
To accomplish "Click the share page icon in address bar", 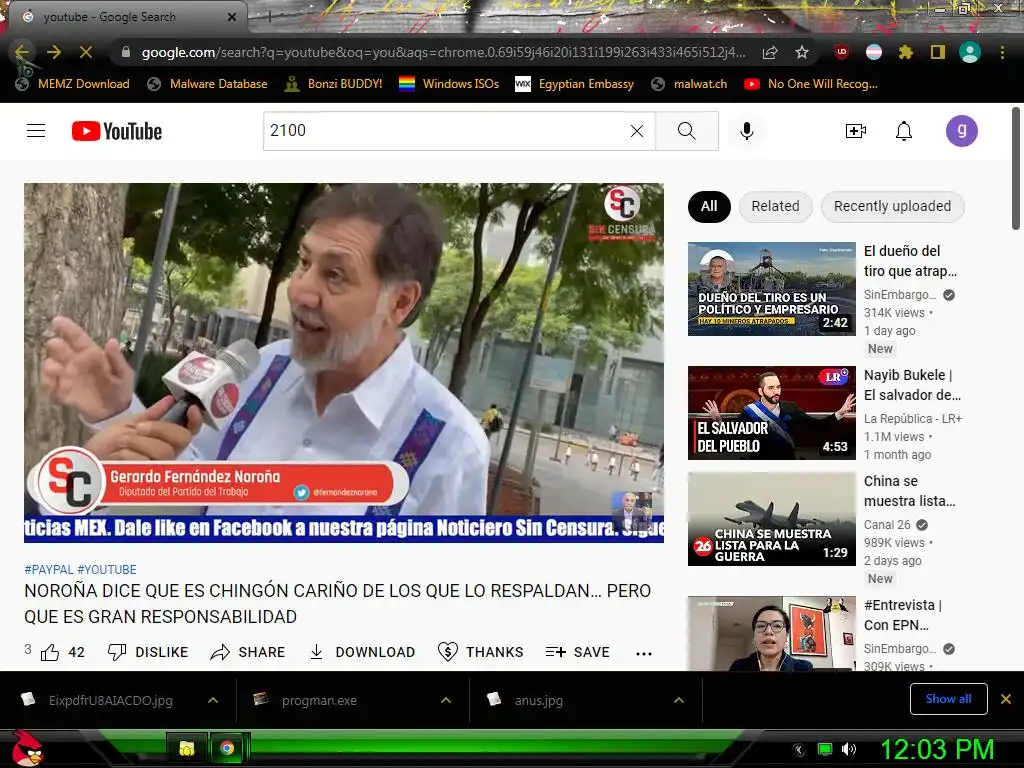I will pyautogui.click(x=770, y=52).
